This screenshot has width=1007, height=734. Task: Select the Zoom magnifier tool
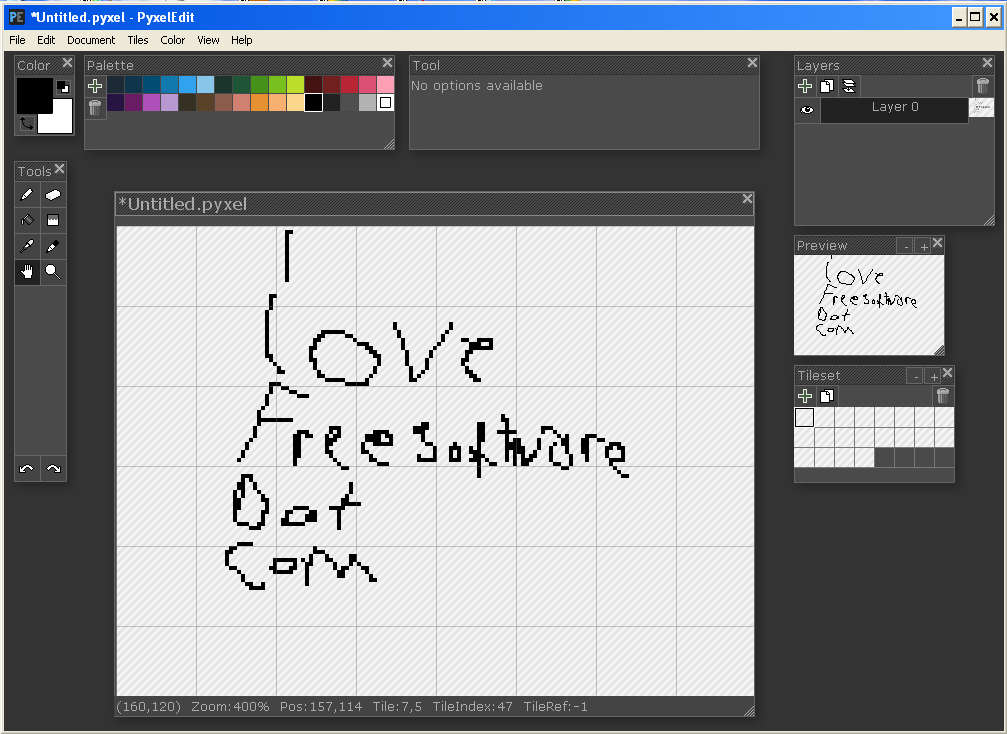53,271
